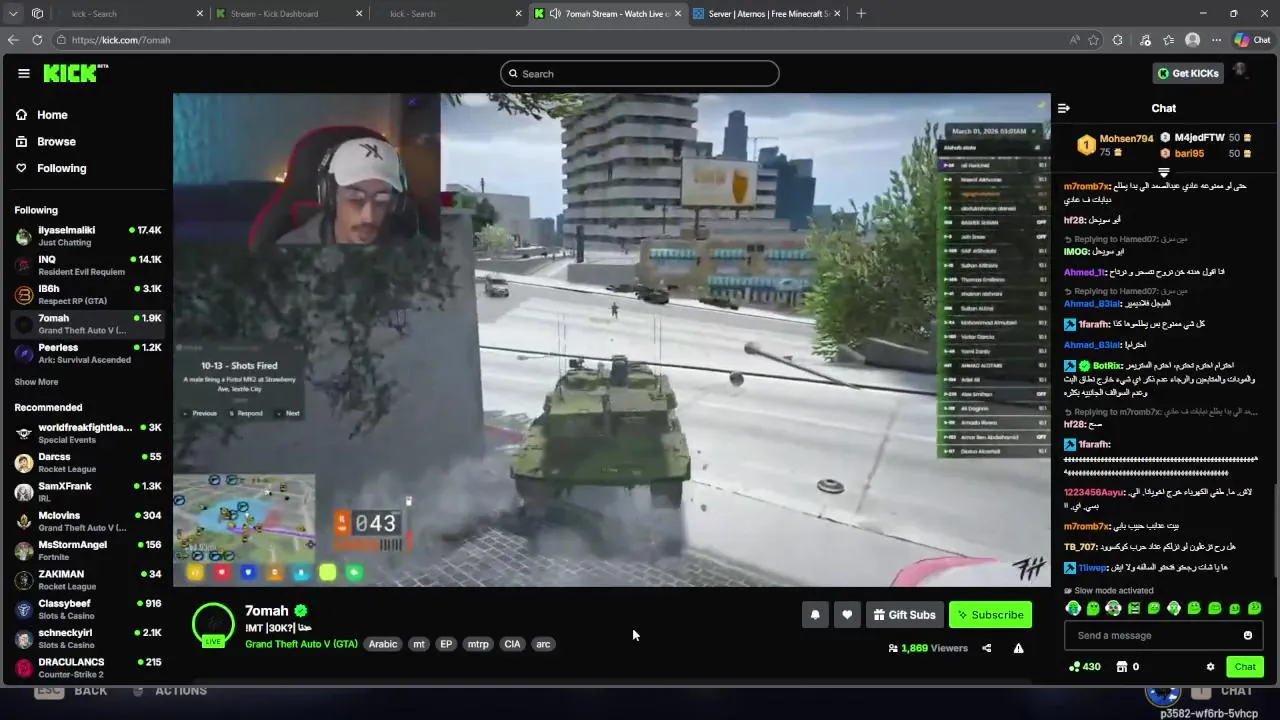The height and width of the screenshot is (720, 1280).
Task: Click M4jedFTW top gifter name
Action: [x=1199, y=137]
